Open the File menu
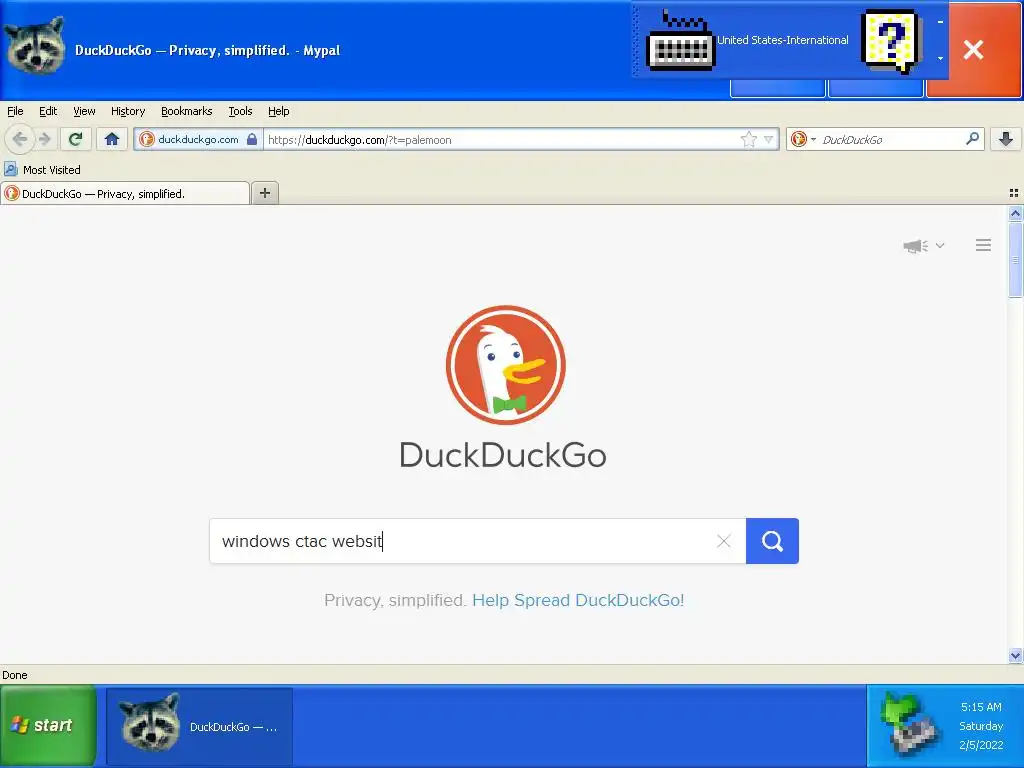 [x=15, y=111]
